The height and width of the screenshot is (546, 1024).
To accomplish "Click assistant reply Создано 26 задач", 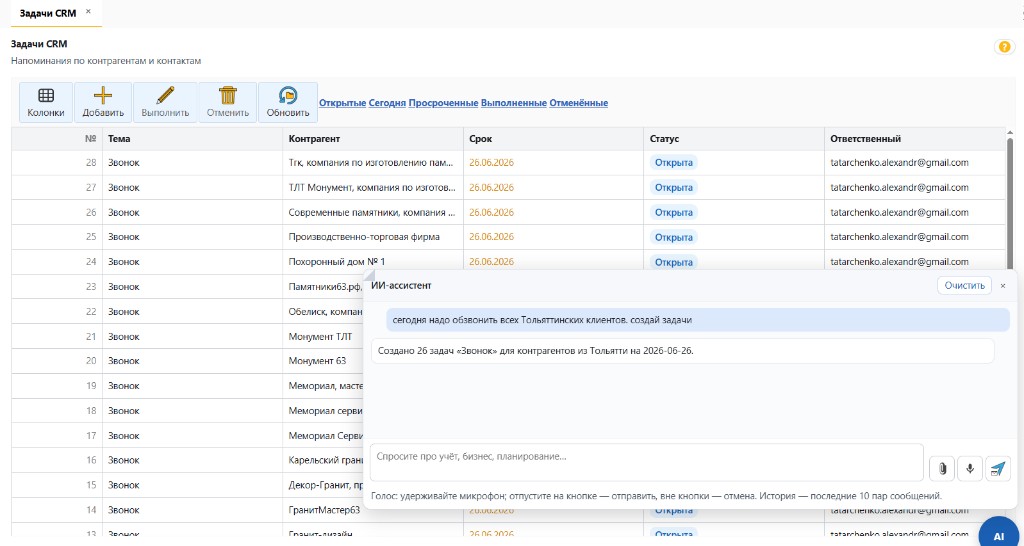I will click(x=682, y=351).
